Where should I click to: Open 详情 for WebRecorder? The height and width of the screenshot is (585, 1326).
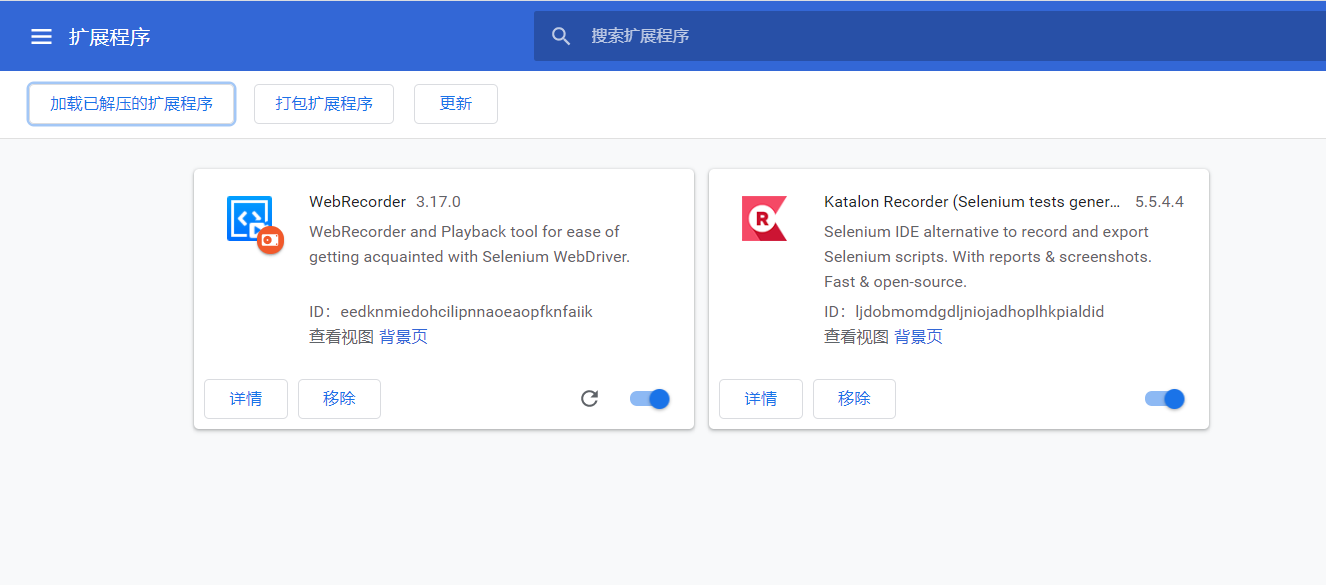[x=246, y=399]
